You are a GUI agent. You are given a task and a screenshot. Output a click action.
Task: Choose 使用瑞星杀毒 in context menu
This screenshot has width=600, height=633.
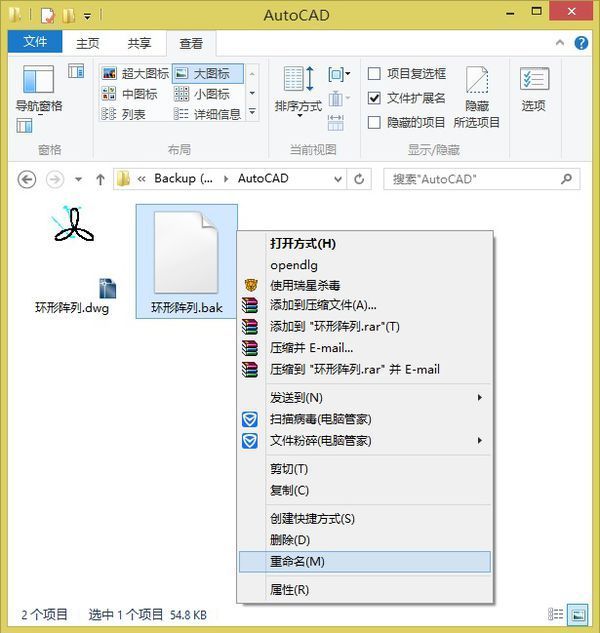pos(365,285)
